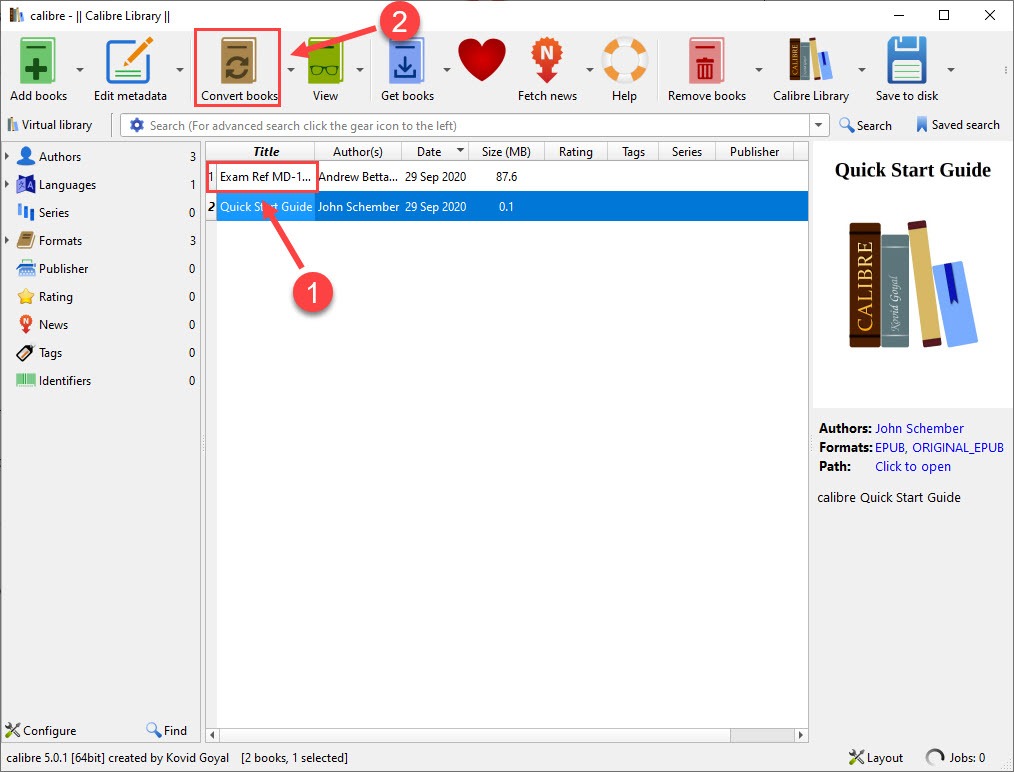Select Rating in the tag browser

[x=56, y=297]
